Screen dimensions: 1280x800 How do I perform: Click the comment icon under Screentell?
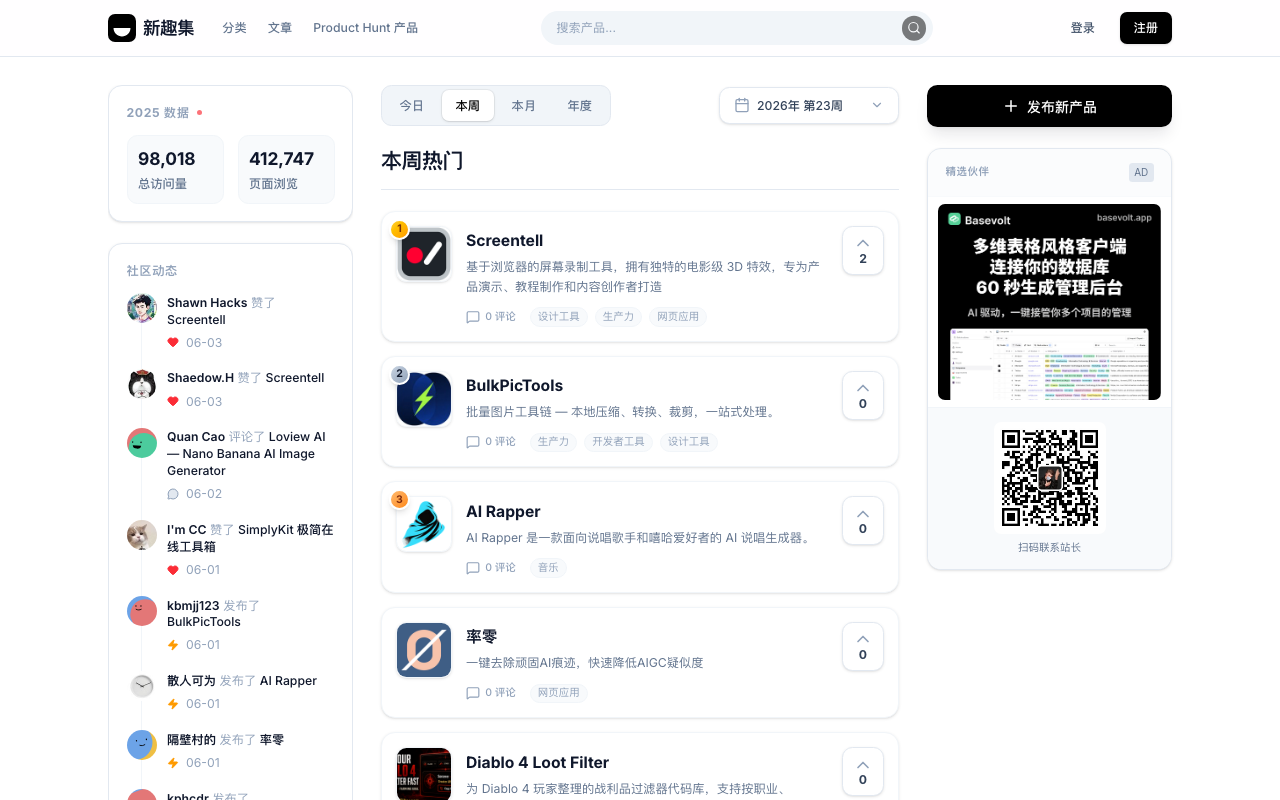pos(473,317)
